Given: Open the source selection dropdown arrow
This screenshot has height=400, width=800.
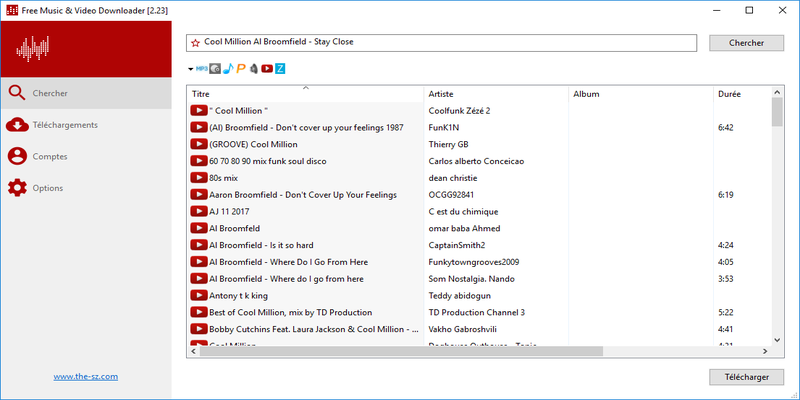Looking at the screenshot, I should [191, 69].
